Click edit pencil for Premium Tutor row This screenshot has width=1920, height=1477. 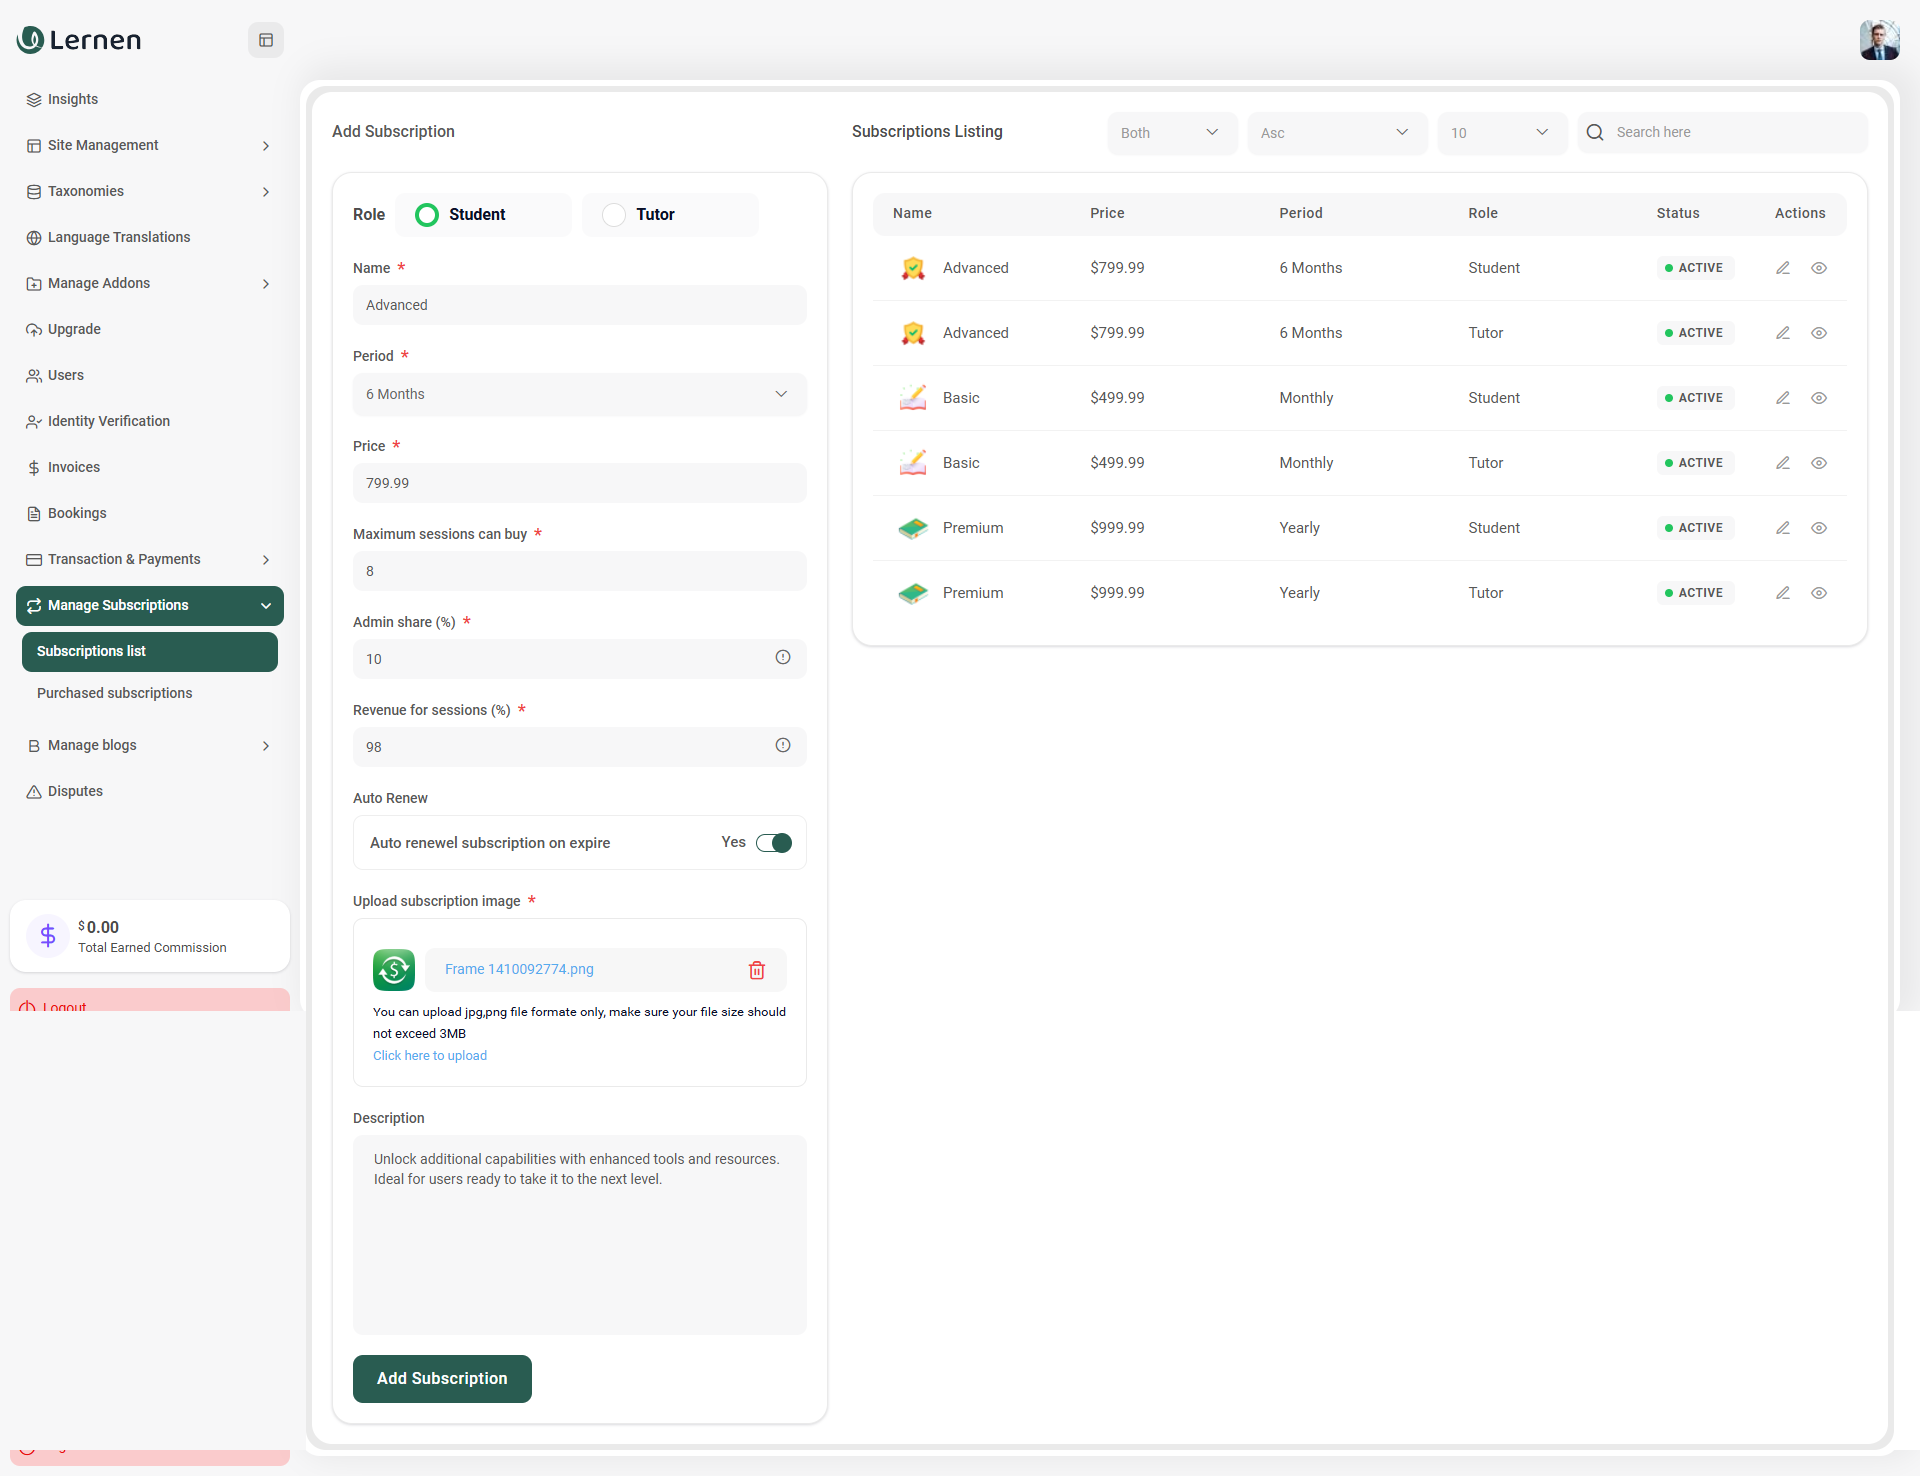[x=1782, y=593]
